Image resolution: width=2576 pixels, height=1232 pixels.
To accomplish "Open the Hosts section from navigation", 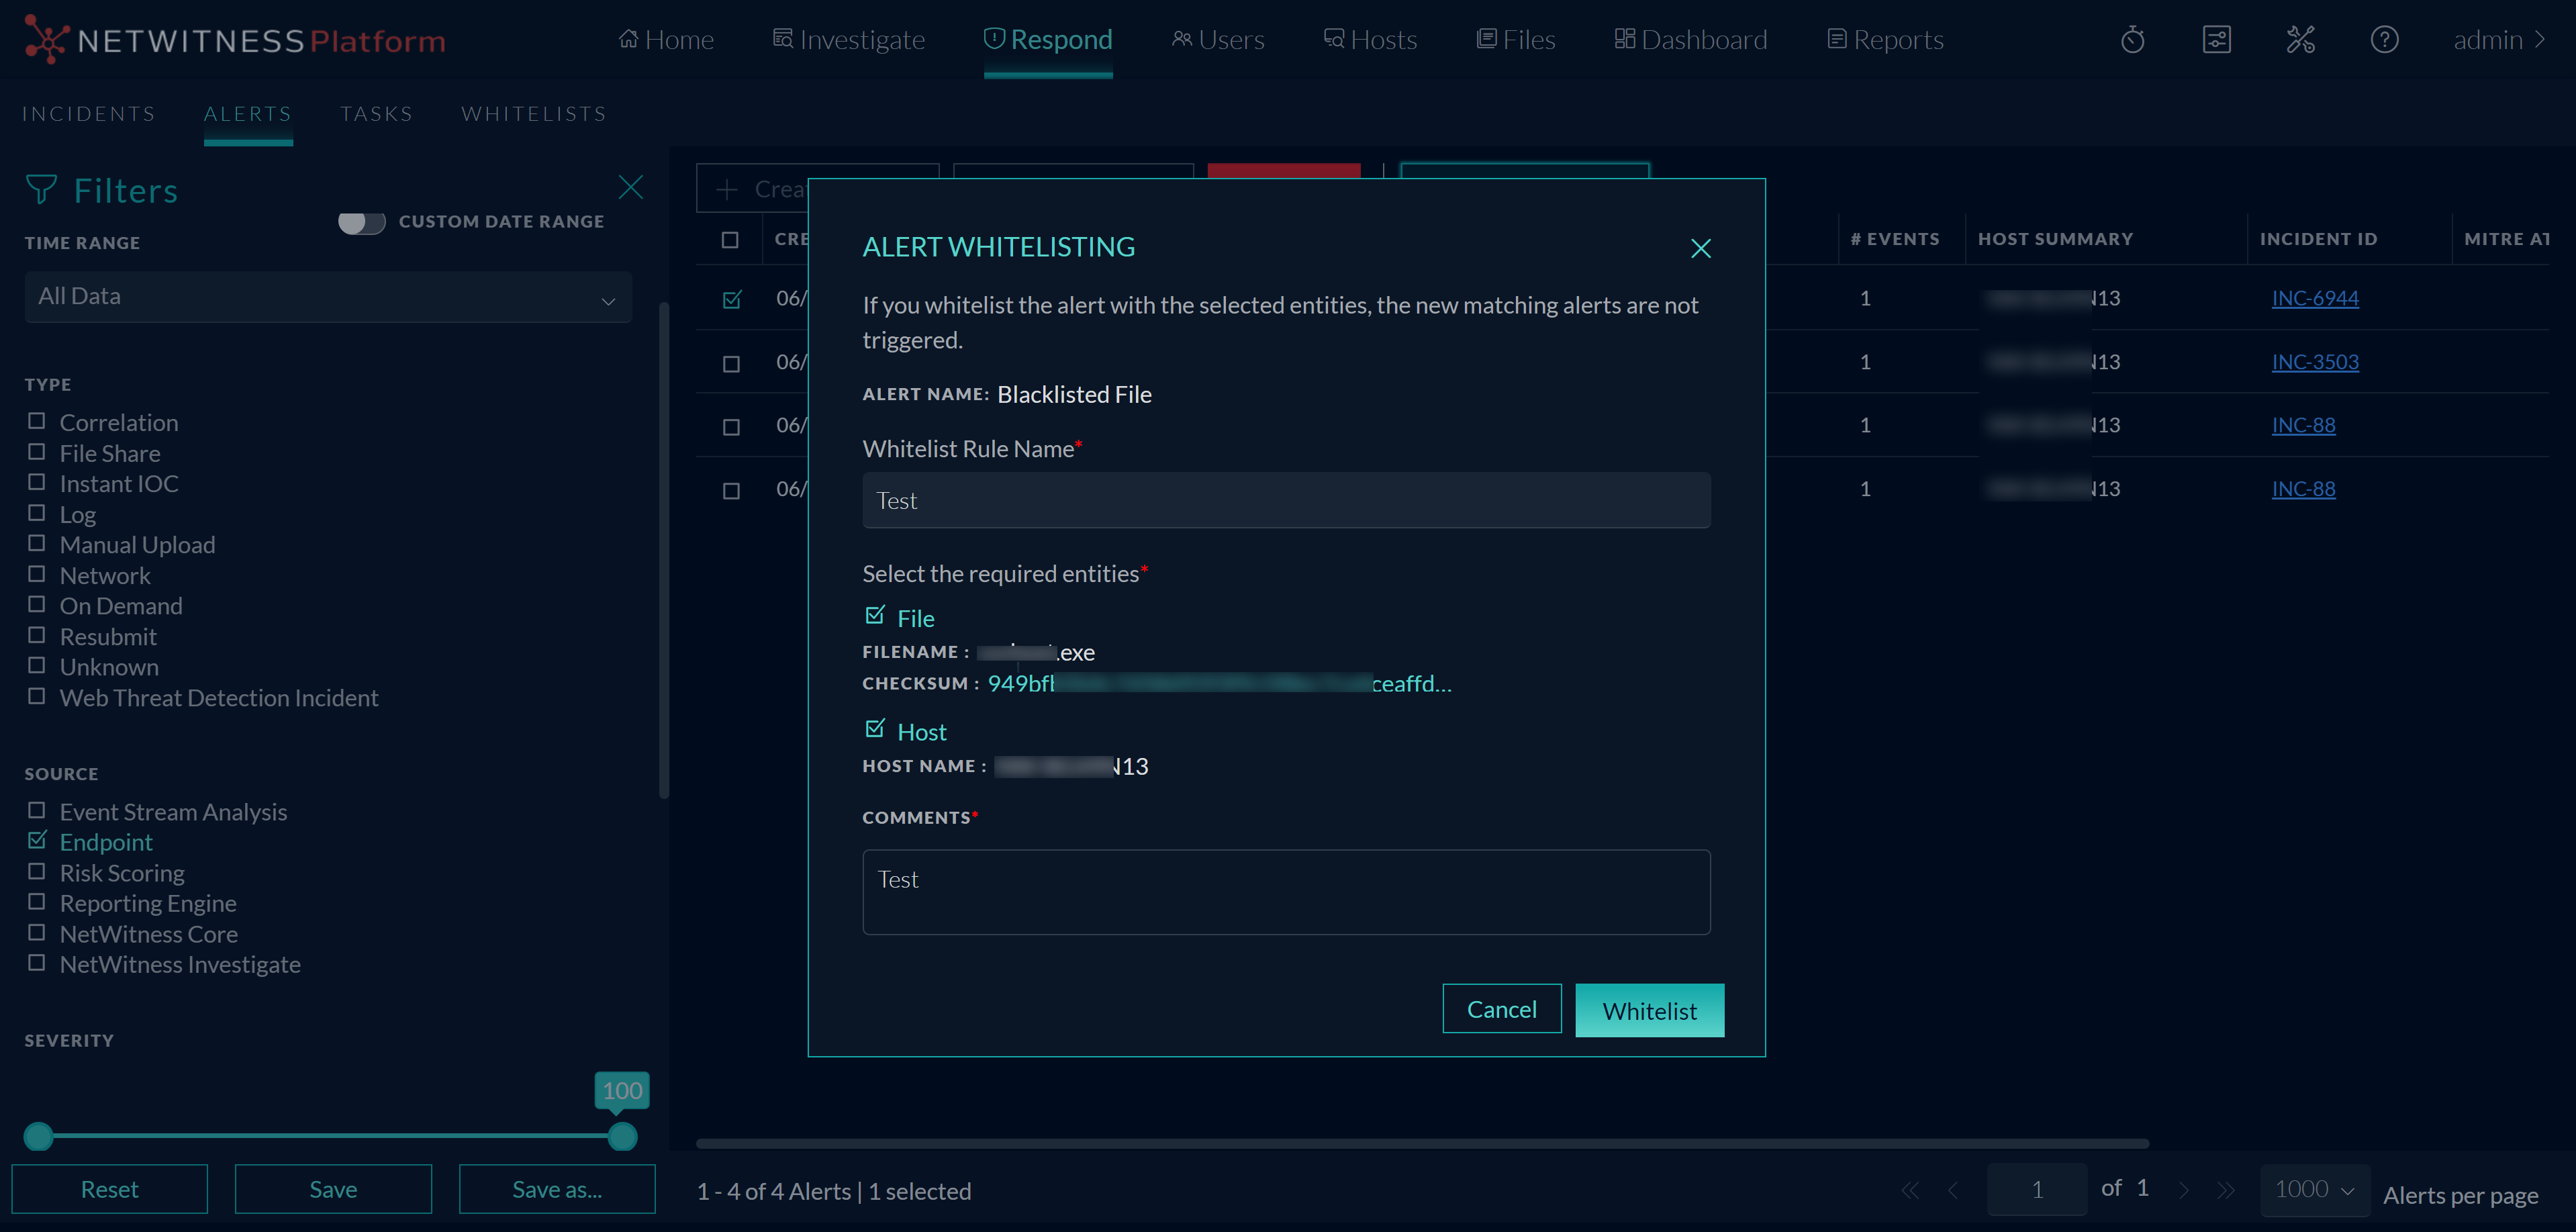I will 1369,39.
